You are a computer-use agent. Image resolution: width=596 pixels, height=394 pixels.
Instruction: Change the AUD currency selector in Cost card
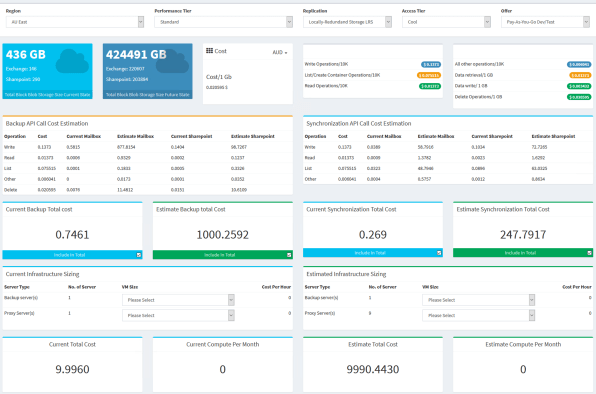(x=280, y=52)
